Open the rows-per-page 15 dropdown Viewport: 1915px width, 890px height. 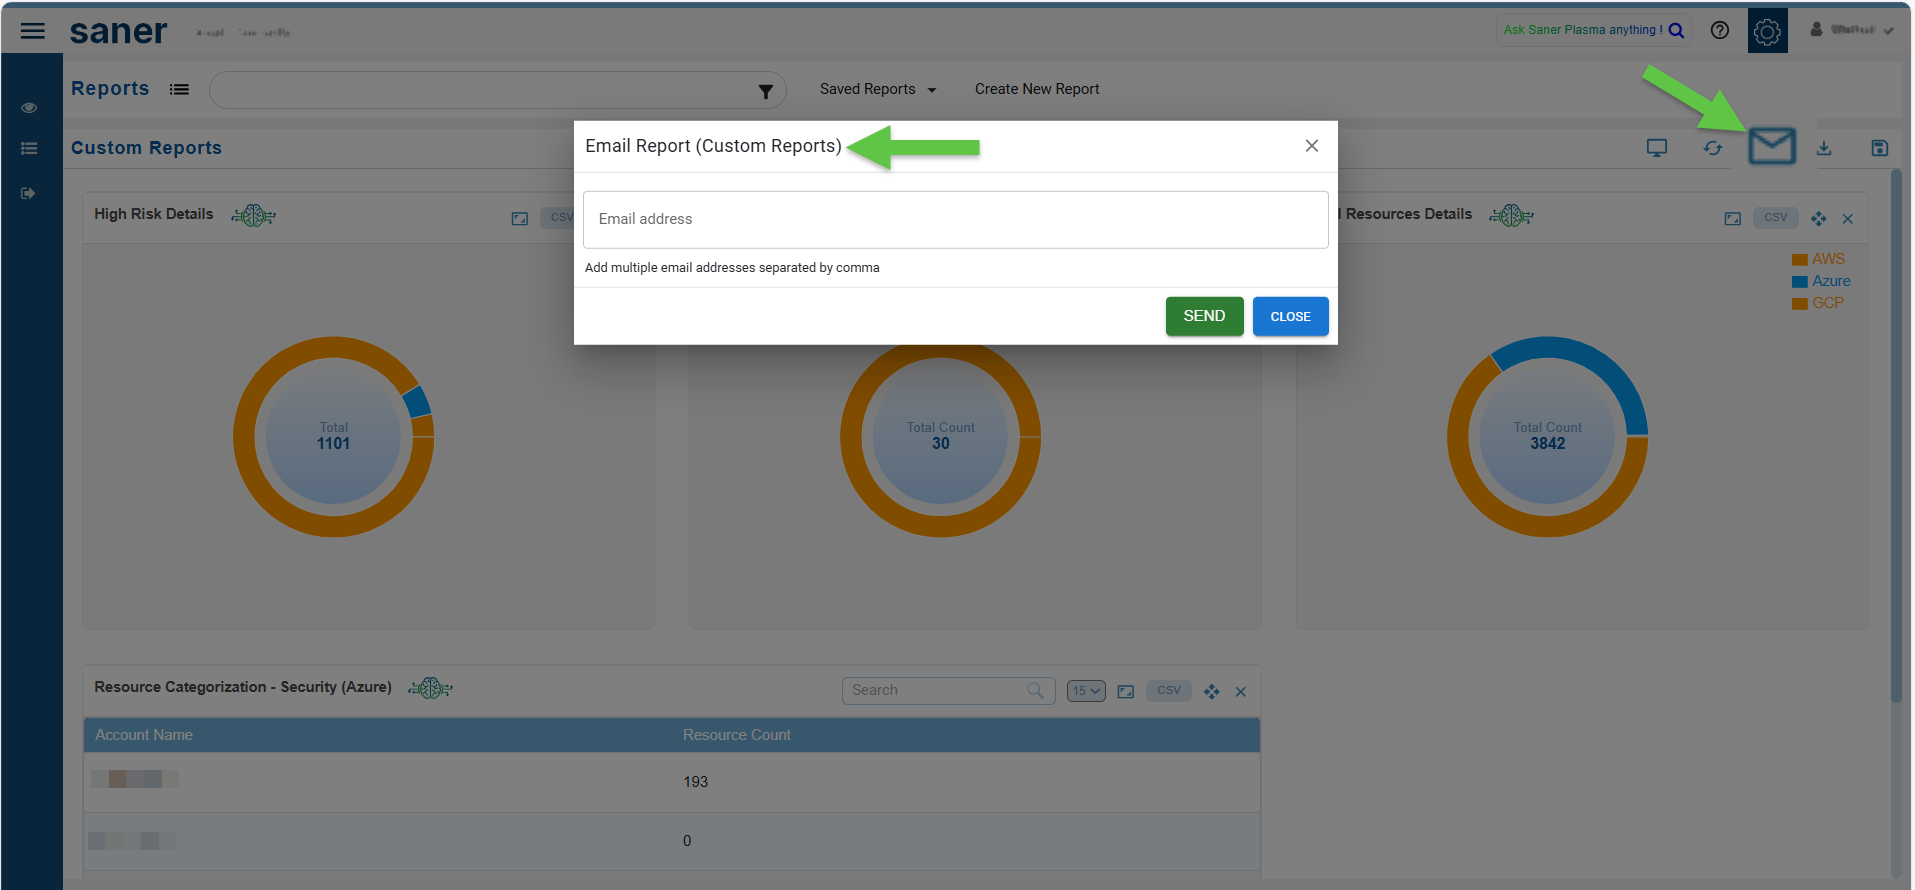1085,691
